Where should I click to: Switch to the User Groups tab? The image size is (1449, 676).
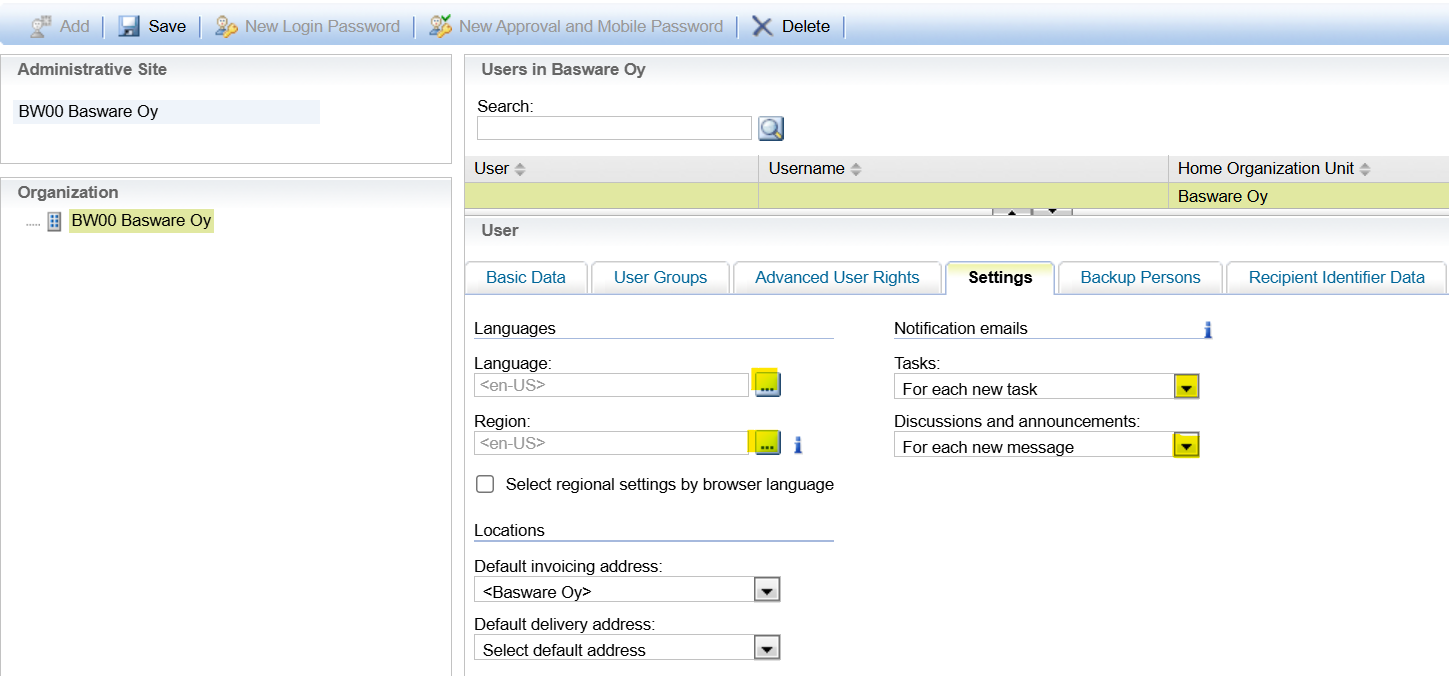click(x=660, y=277)
